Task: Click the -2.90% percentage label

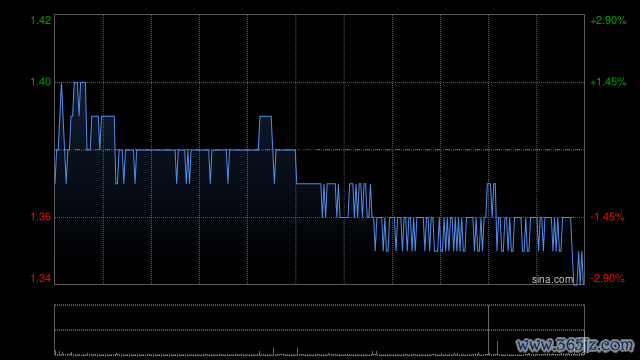Action: tap(607, 278)
